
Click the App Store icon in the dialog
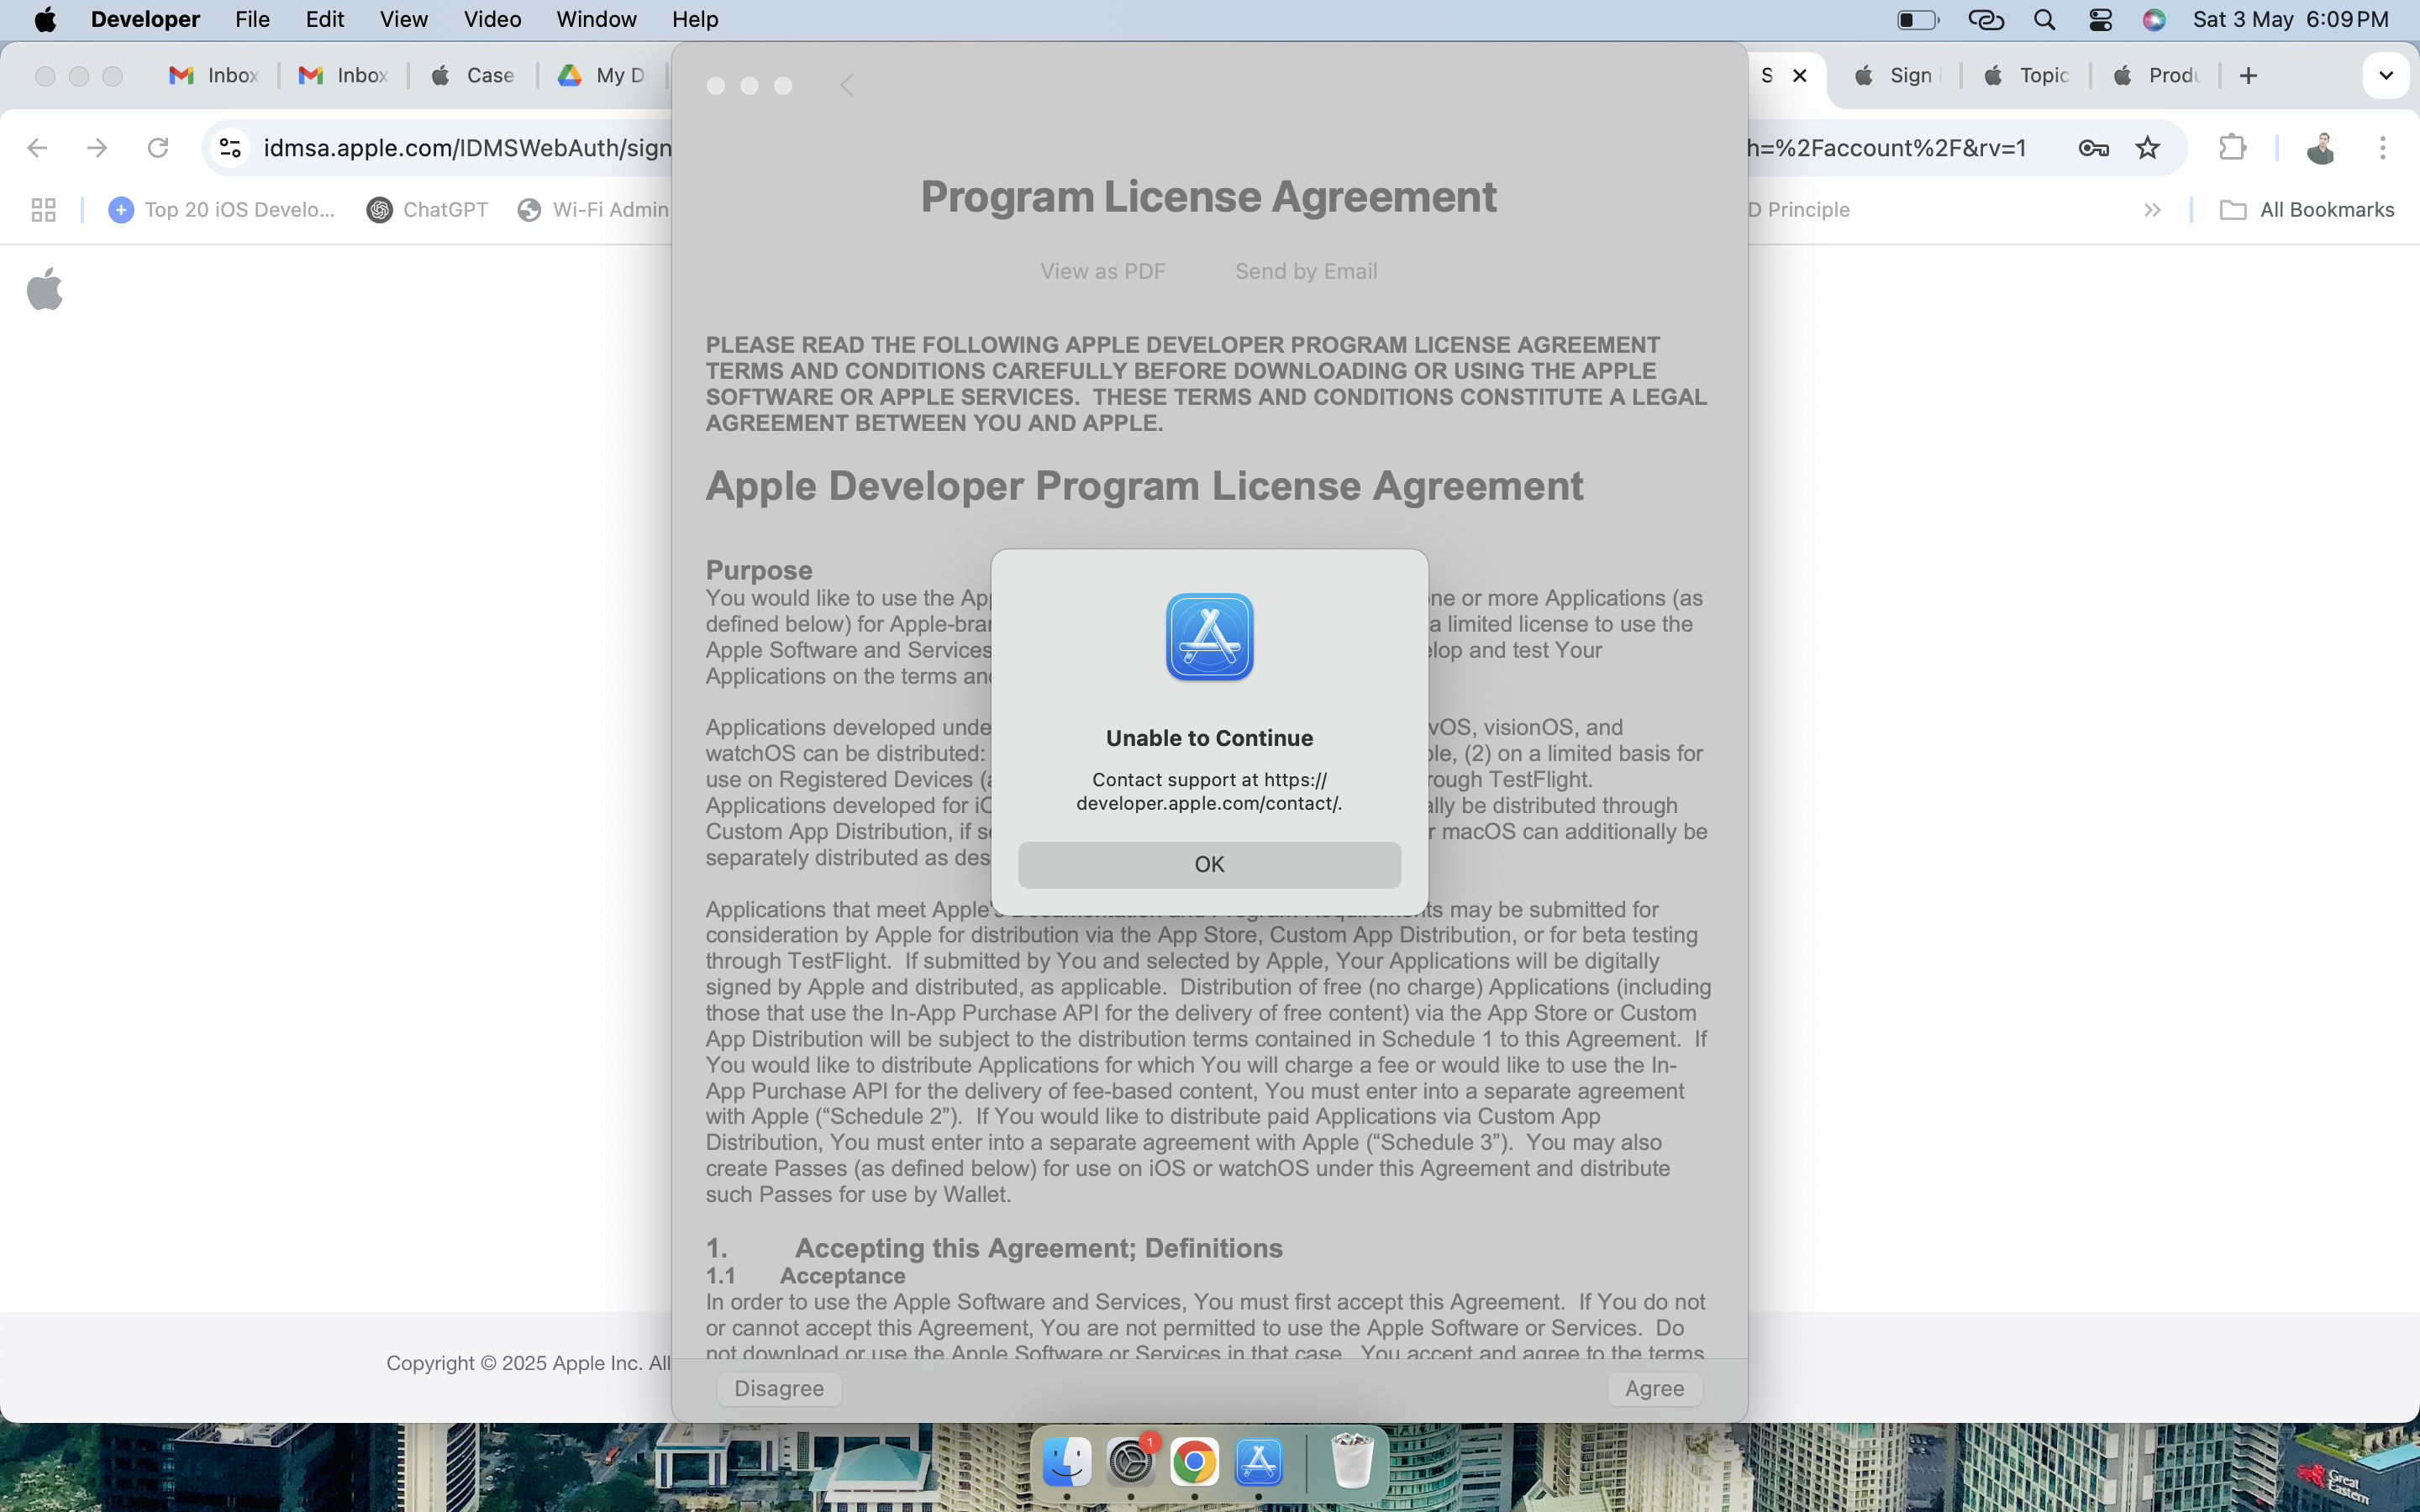(x=1209, y=637)
